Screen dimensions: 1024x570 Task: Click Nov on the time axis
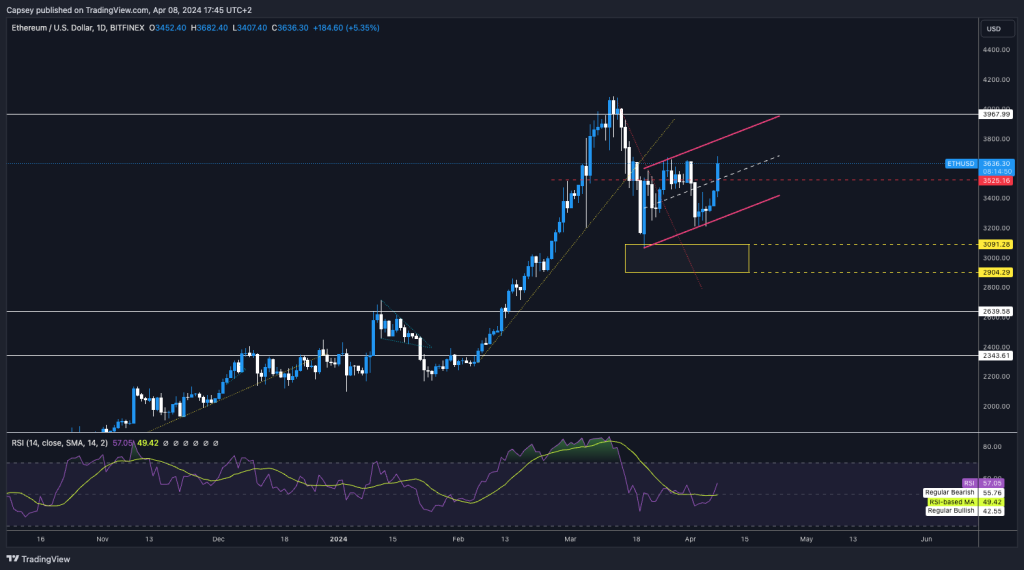[x=102, y=539]
